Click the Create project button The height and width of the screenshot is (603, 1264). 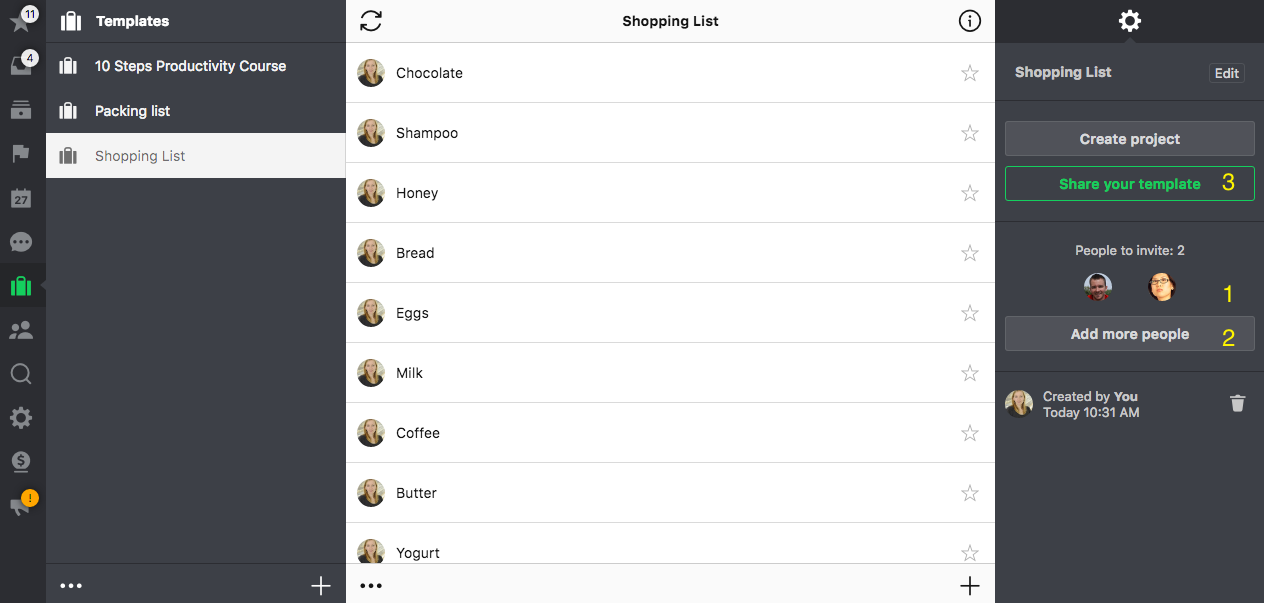pyautogui.click(x=1130, y=139)
